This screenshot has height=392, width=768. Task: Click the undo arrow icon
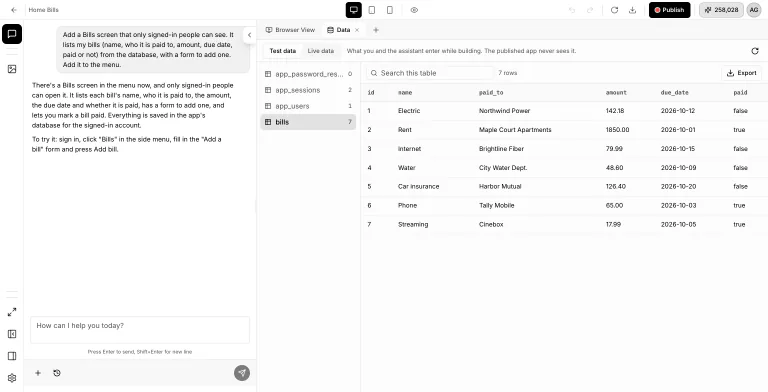pyautogui.click(x=572, y=10)
